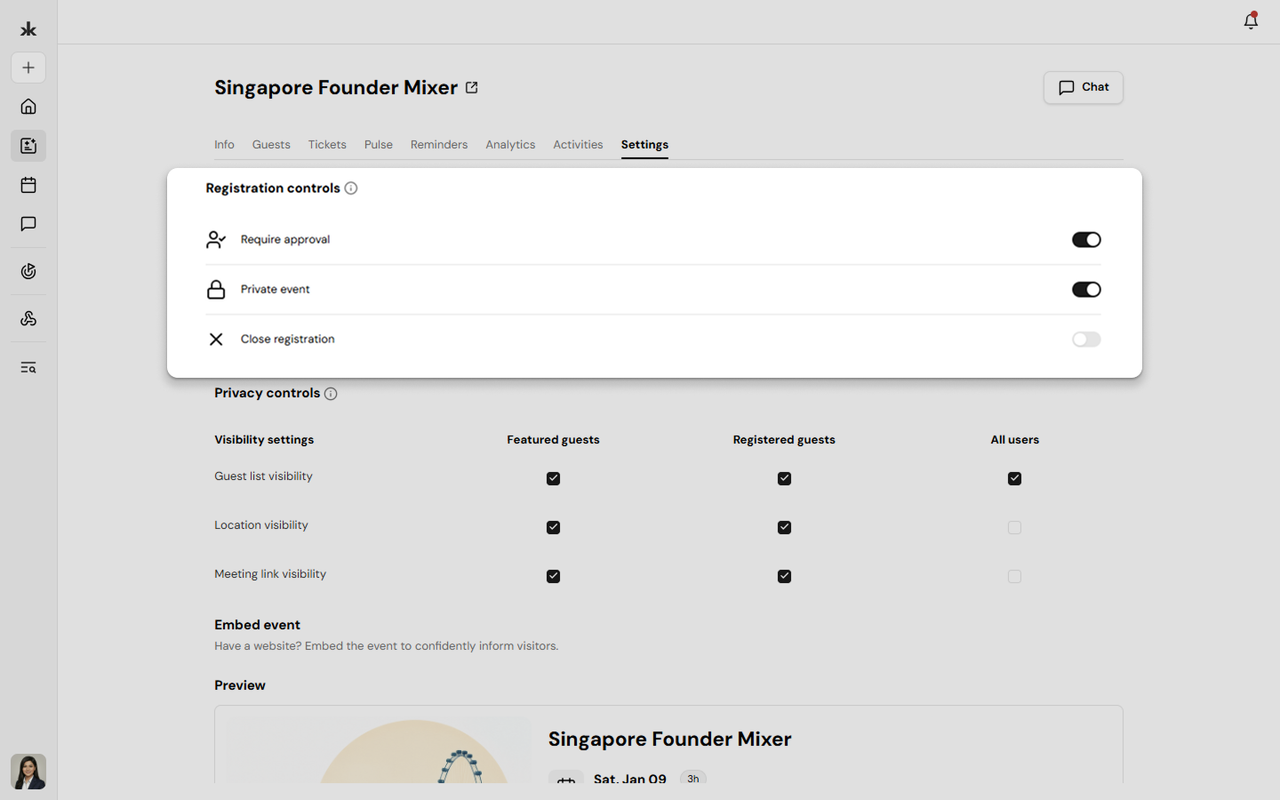Uncheck Guest list visibility for All users
The image size is (1280, 800).
1014,479
